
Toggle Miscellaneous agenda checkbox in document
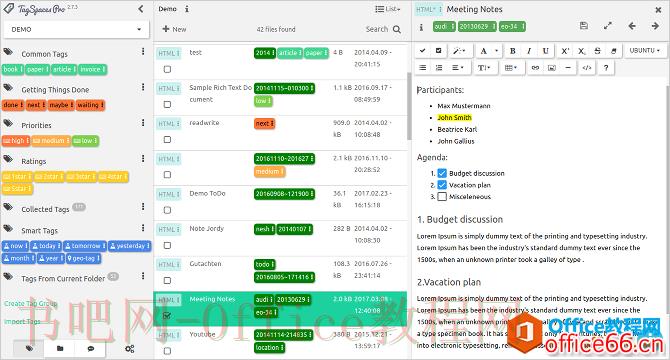coord(442,196)
